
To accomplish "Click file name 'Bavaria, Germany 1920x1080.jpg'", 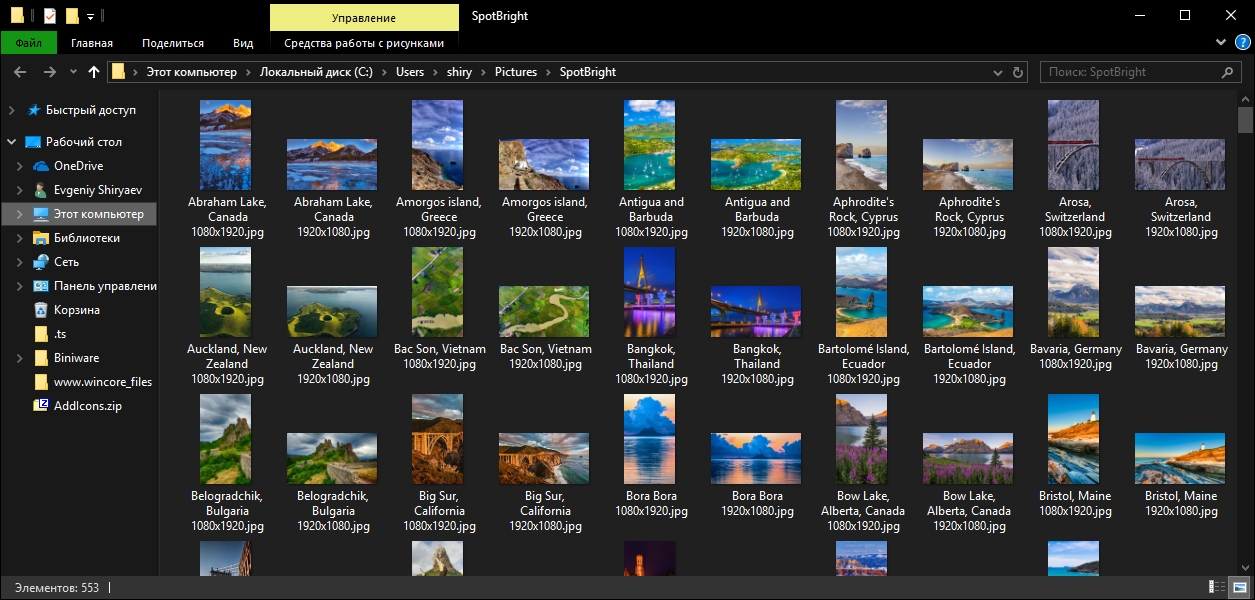I will pyautogui.click(x=1182, y=357).
